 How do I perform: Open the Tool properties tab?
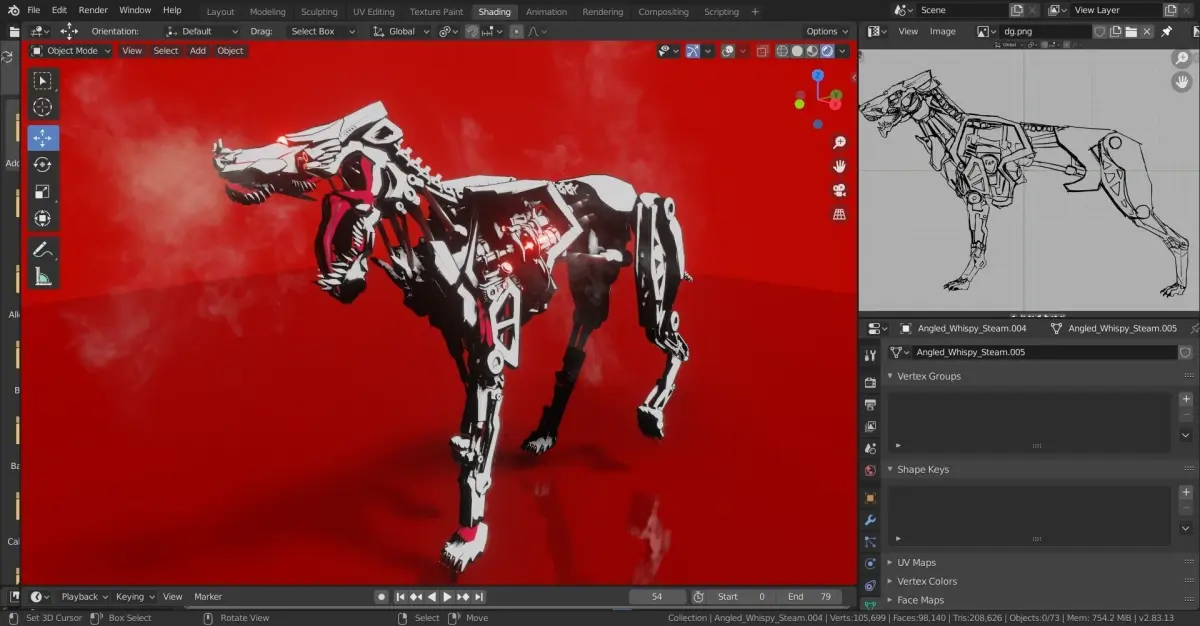coord(870,356)
